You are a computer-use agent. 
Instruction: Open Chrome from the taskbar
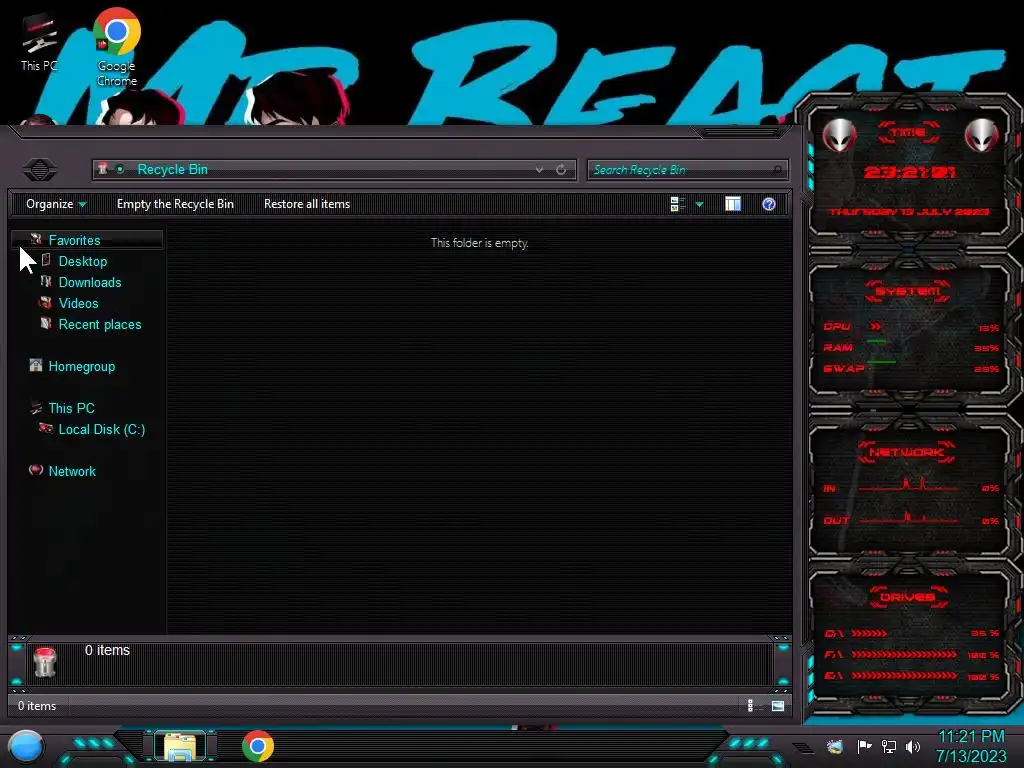click(x=258, y=746)
